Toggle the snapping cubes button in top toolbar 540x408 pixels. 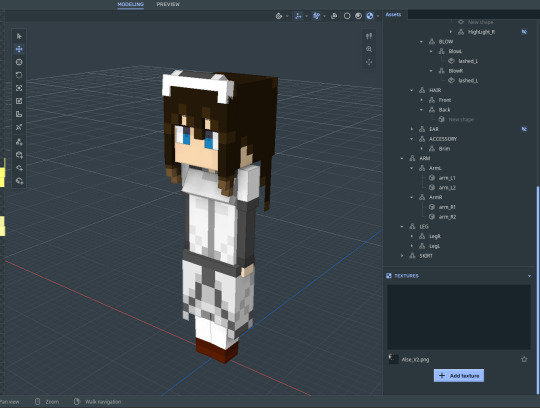[x=316, y=16]
